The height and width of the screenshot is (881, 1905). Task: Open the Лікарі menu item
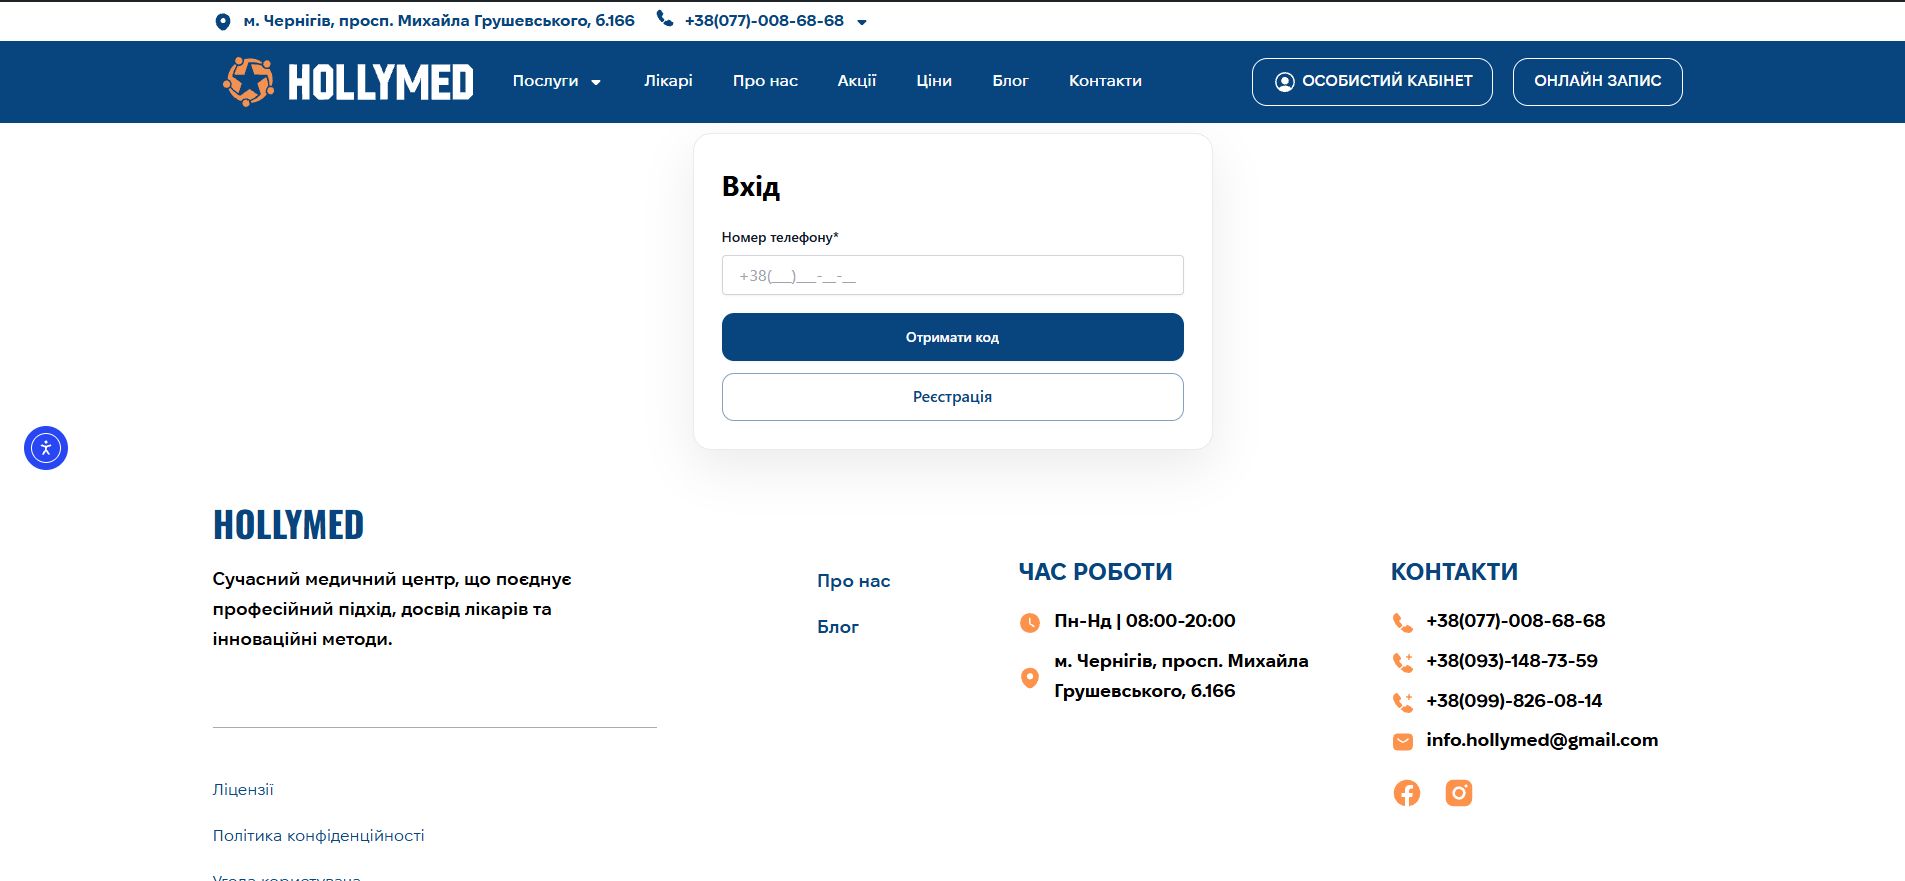(668, 81)
